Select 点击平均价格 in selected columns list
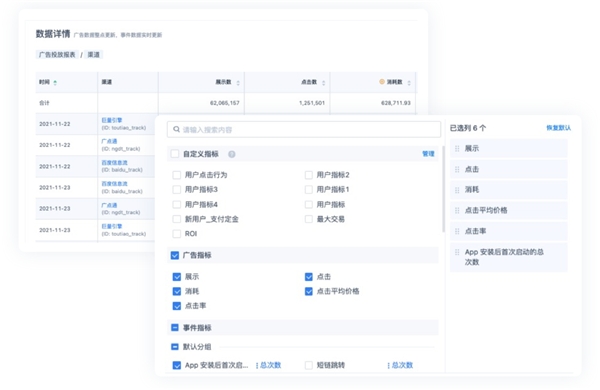The image size is (600, 390). (509, 211)
